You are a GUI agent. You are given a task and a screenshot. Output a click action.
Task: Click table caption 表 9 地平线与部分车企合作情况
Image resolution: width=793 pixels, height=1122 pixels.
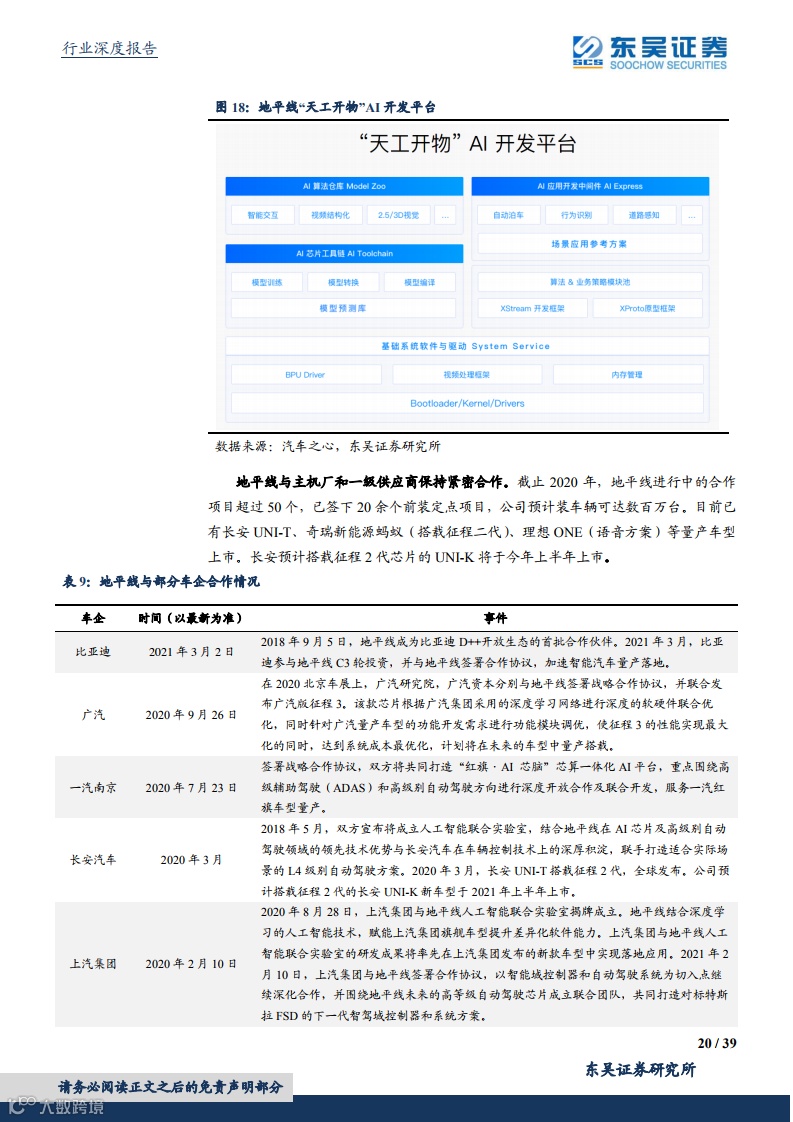tap(161, 582)
